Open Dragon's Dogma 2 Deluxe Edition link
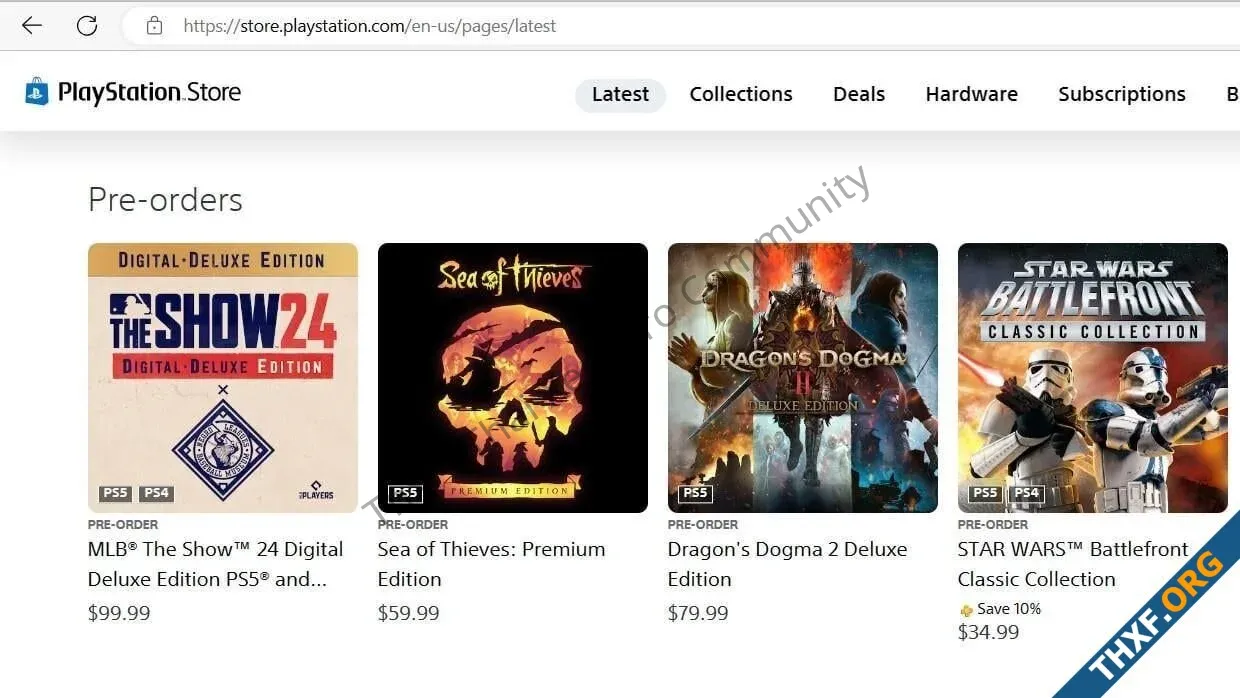This screenshot has width=1240, height=698. pyautogui.click(x=787, y=564)
